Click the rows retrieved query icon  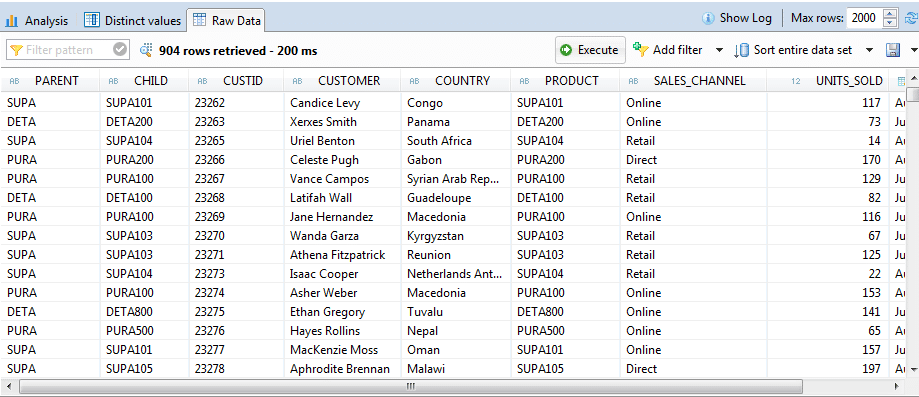coord(147,50)
